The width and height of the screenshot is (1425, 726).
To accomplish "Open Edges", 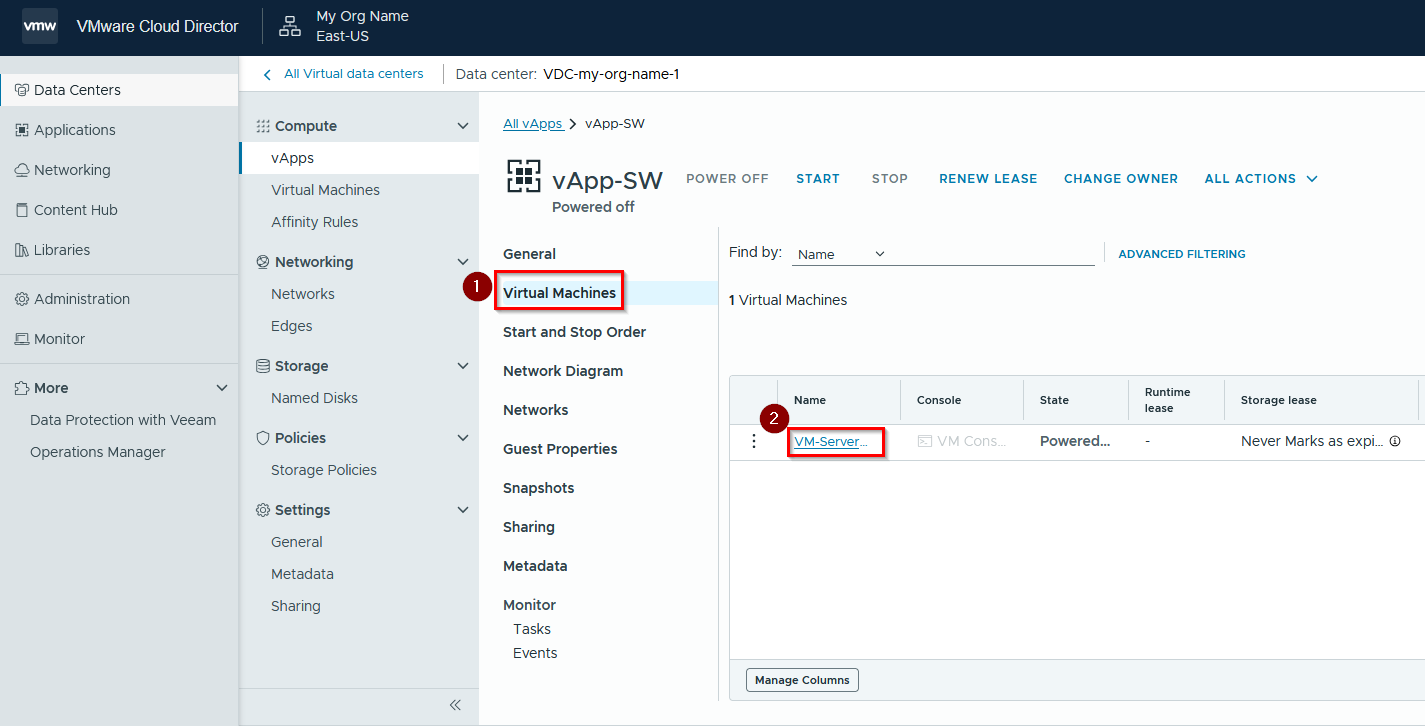I will click(x=291, y=326).
